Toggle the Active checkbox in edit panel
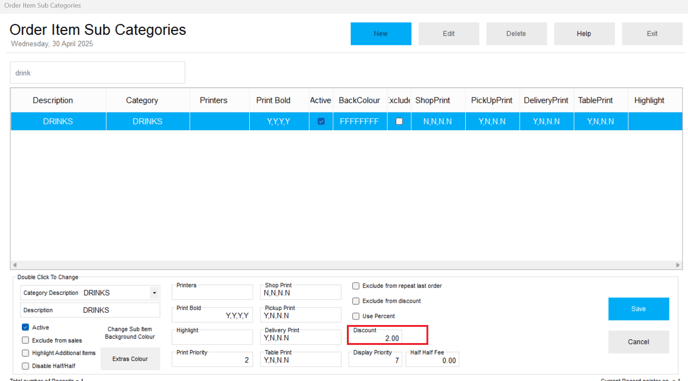The height and width of the screenshot is (381, 688). (25, 327)
